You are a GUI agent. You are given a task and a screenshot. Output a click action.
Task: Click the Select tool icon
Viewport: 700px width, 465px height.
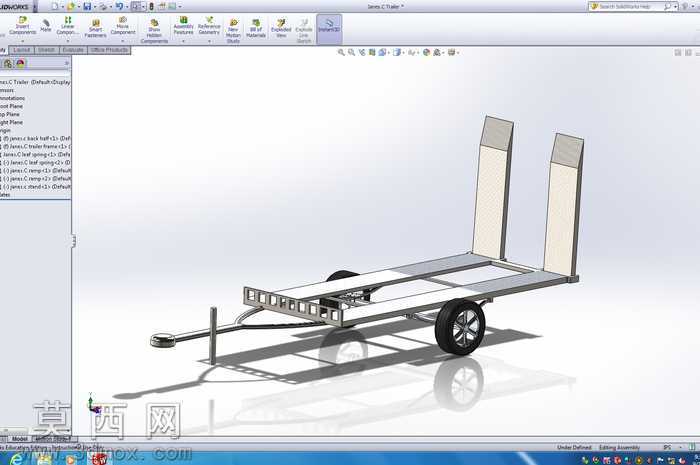pyautogui.click(x=136, y=6)
